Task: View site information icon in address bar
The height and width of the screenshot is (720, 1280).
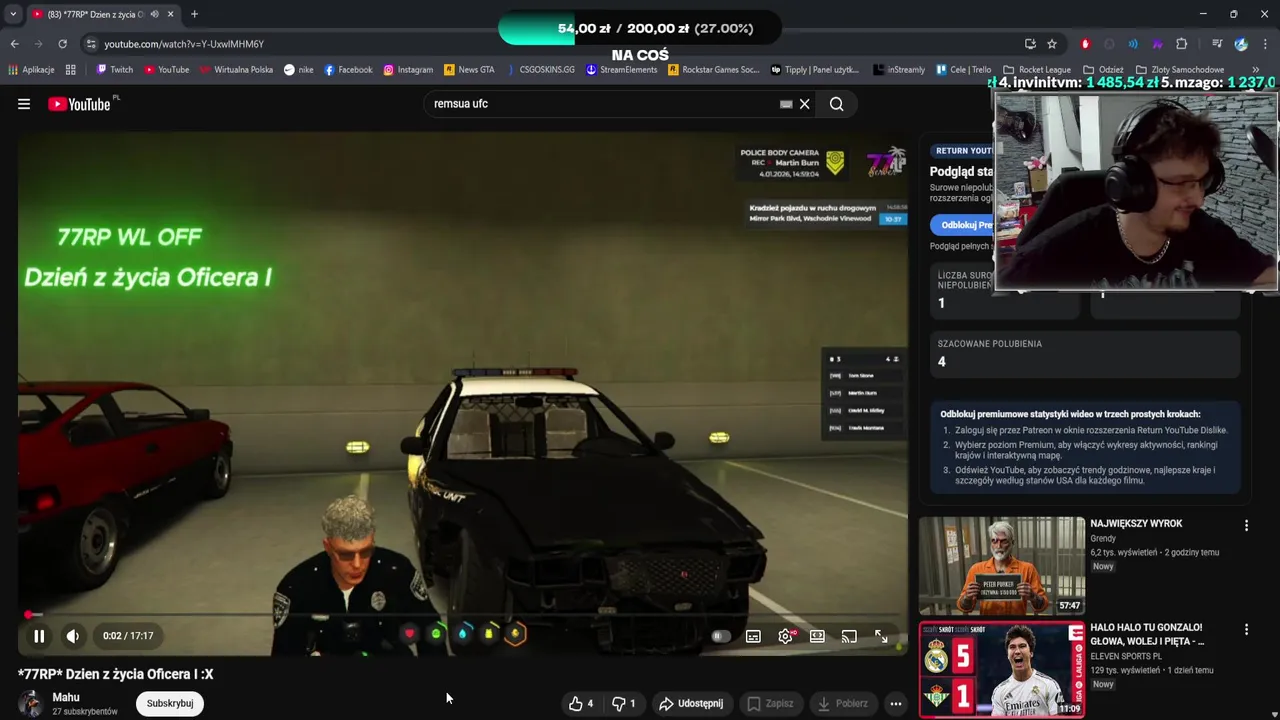Action: [91, 44]
